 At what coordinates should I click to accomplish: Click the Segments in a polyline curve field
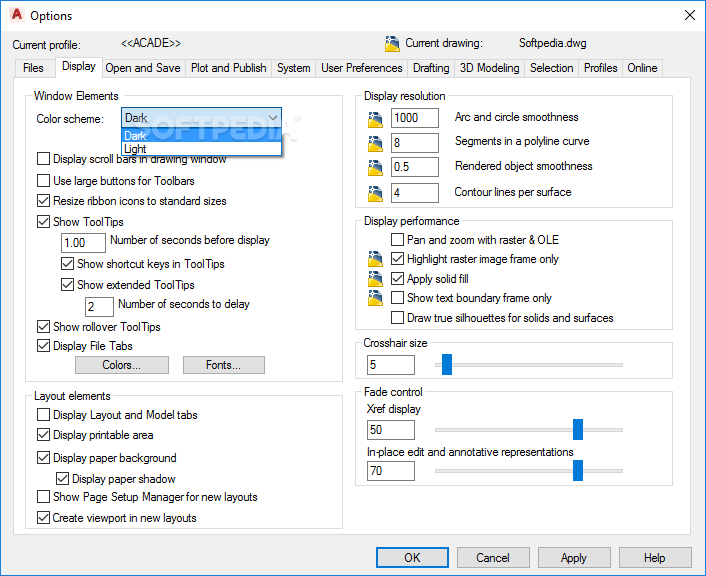[415, 143]
